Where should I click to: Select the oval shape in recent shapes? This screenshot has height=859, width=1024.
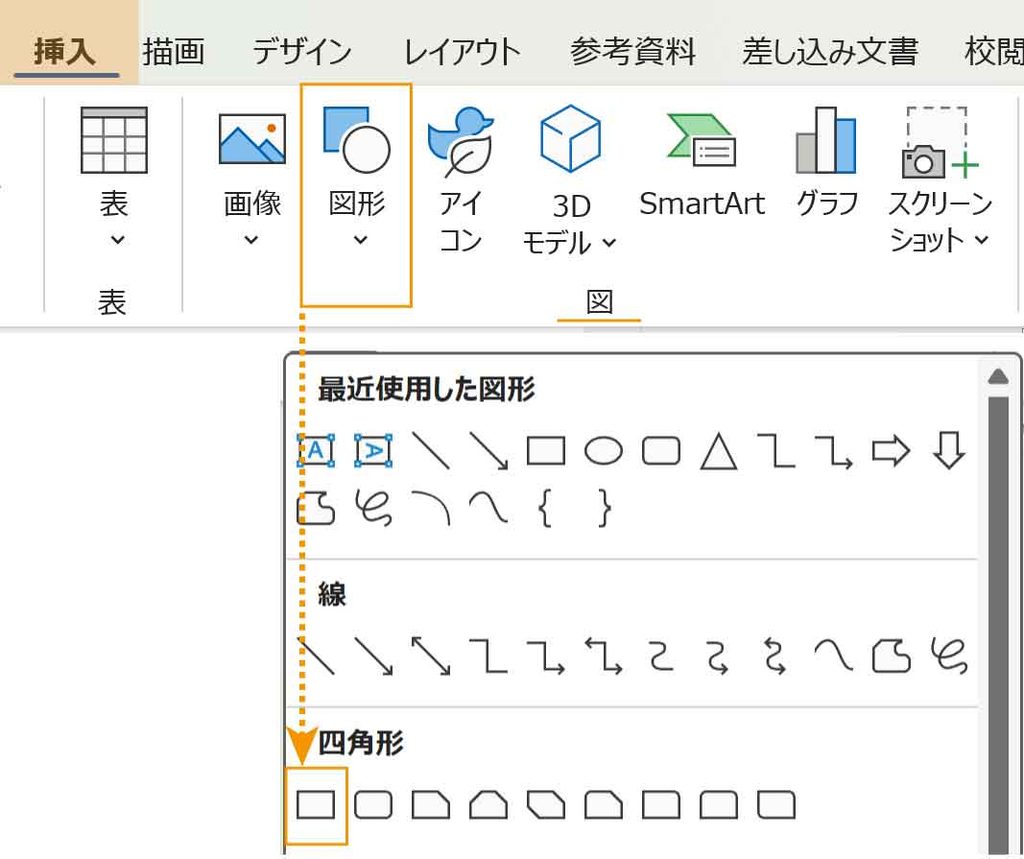(603, 451)
